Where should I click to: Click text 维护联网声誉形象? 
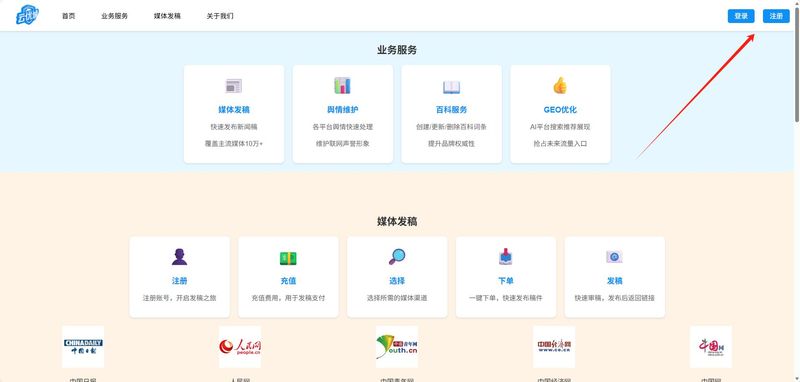342,144
